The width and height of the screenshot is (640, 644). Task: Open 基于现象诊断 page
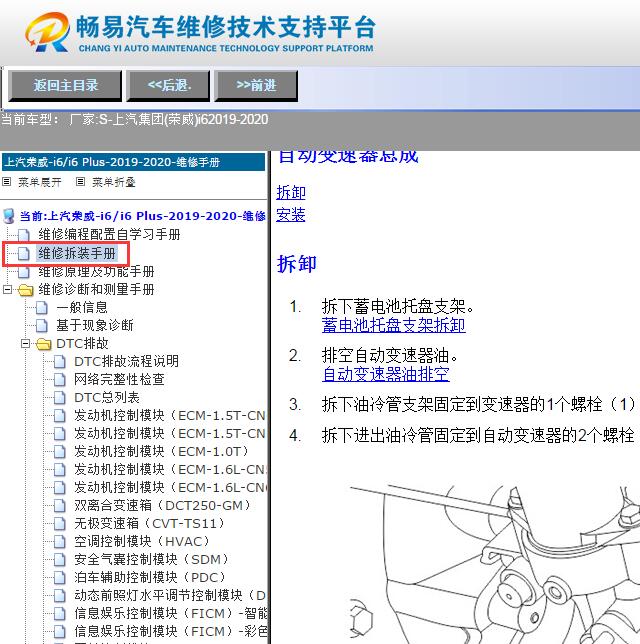click(95, 325)
